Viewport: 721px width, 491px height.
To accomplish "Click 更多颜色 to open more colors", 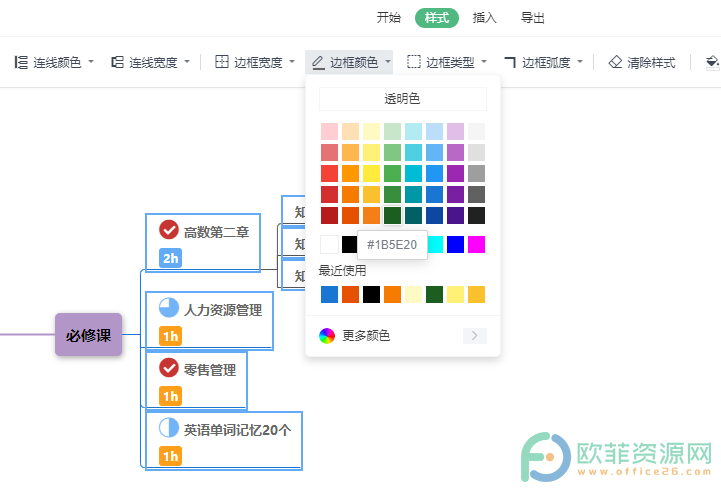I will click(x=366, y=336).
